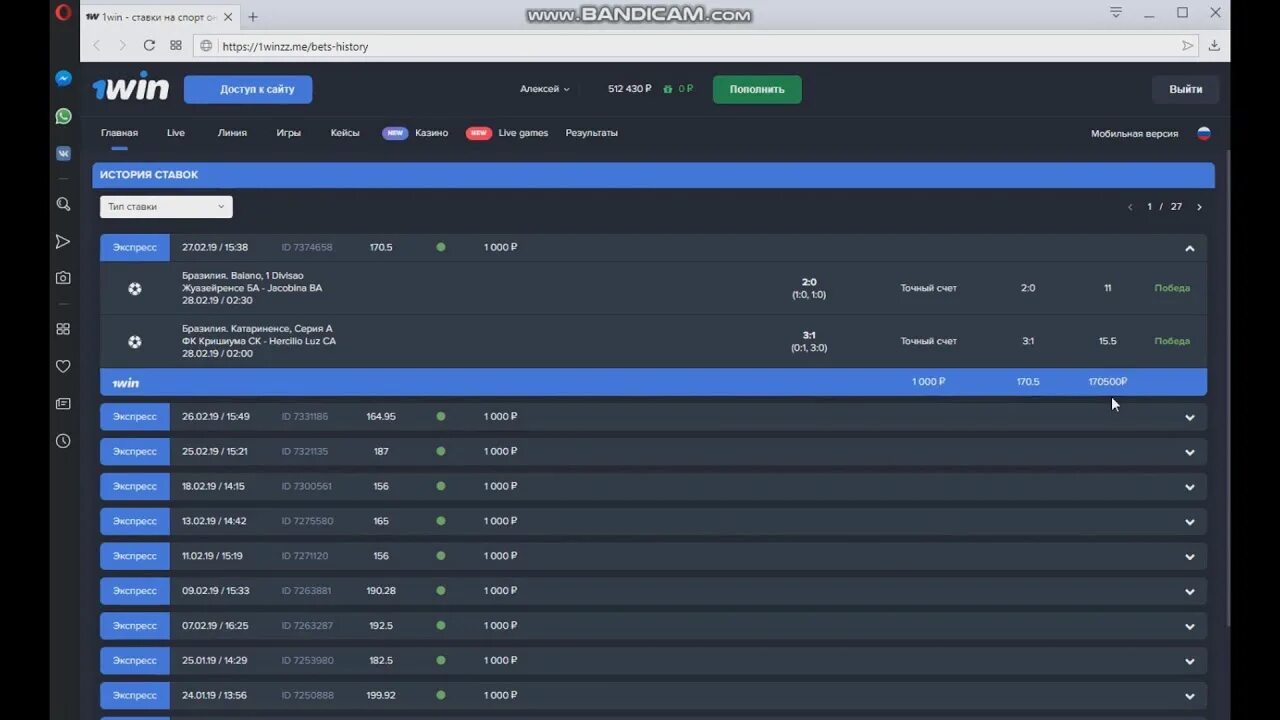Click payout value 170500₽
The height and width of the screenshot is (720, 1280).
coord(1107,382)
